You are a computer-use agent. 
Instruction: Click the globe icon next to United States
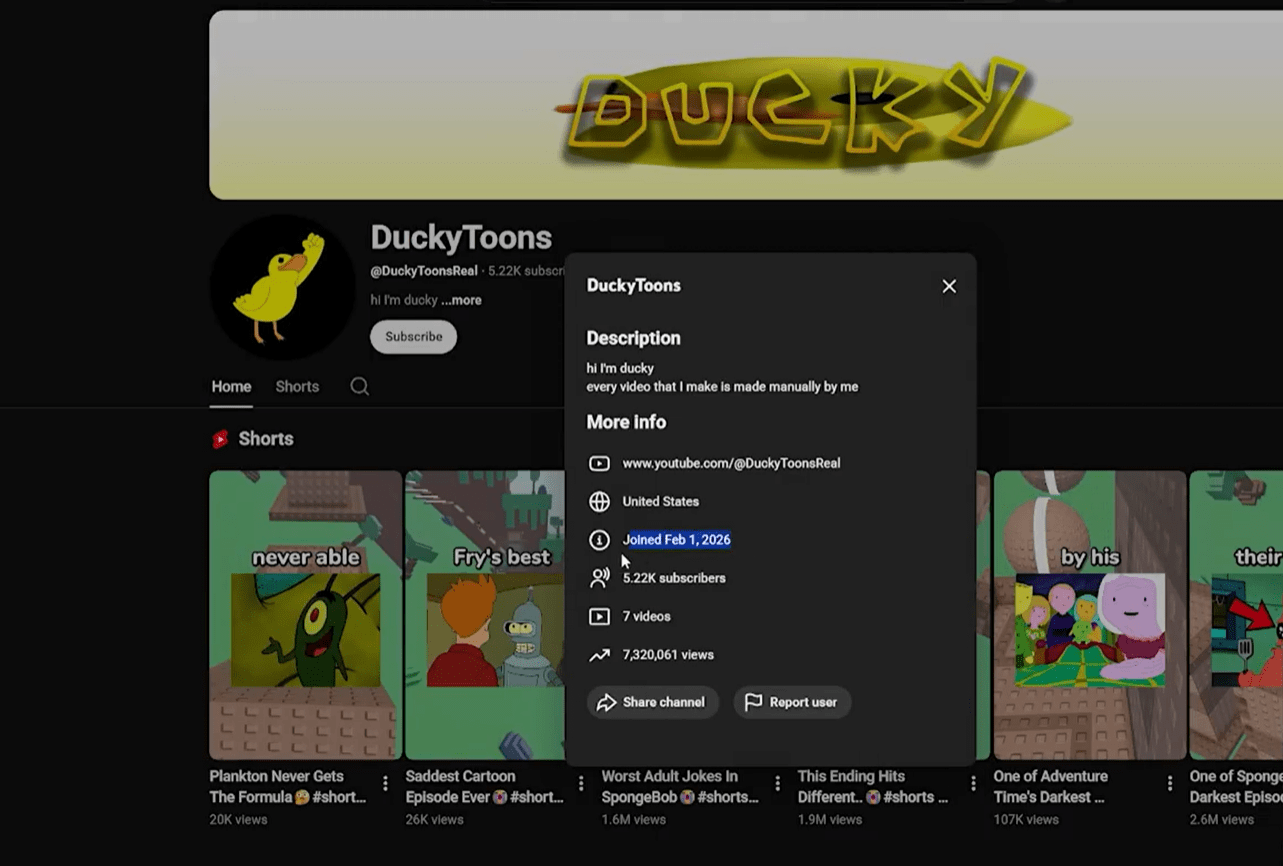coord(599,502)
